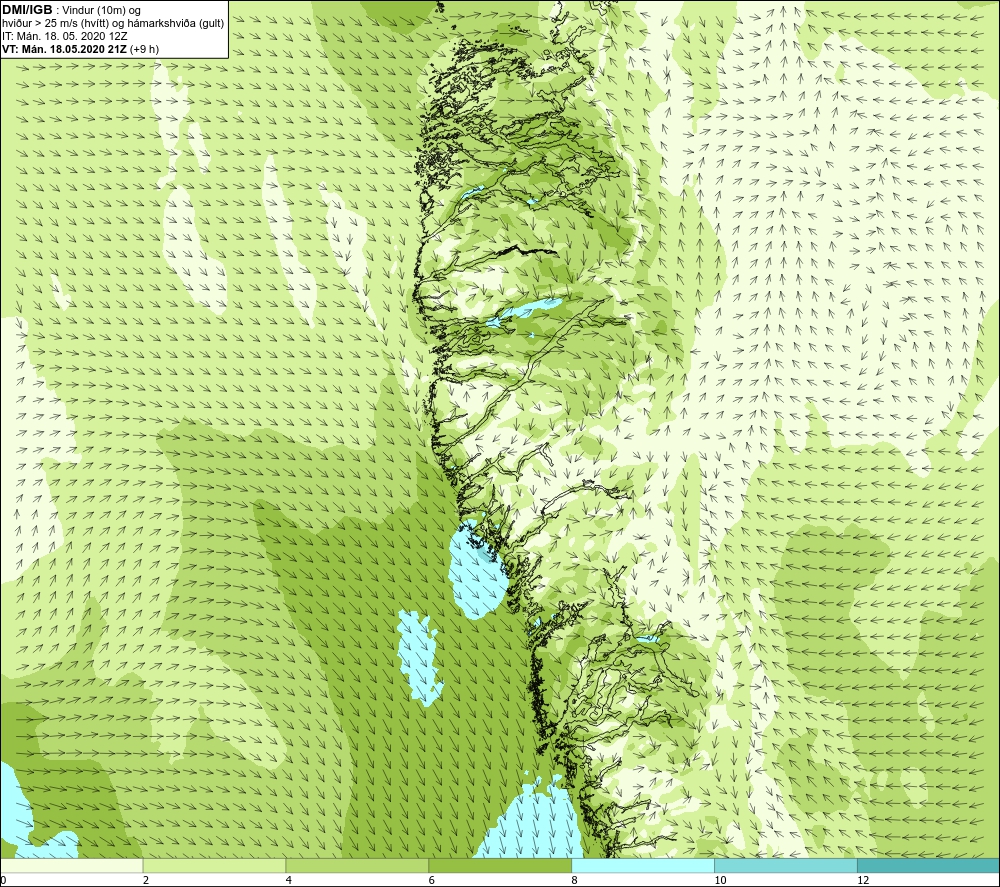Click the scale label '4'
Viewport: 1000px width, 887px height.
(289, 880)
